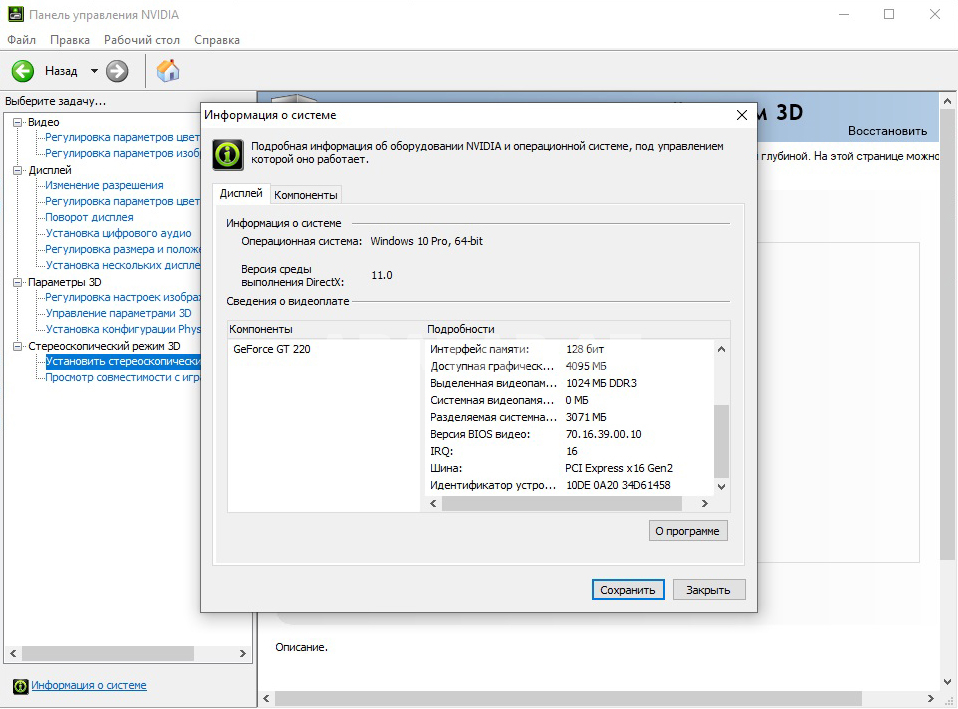Click task tree scroll left arrow
The height and width of the screenshot is (709, 958).
[x=13, y=653]
